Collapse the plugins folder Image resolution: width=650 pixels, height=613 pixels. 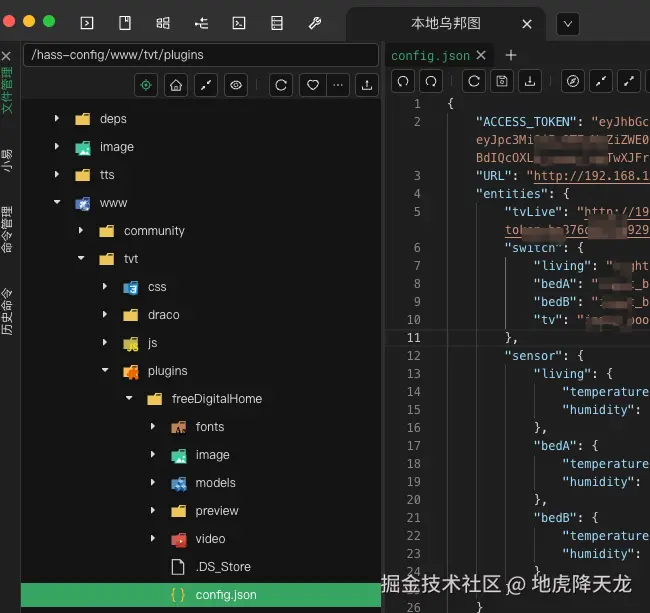point(105,370)
